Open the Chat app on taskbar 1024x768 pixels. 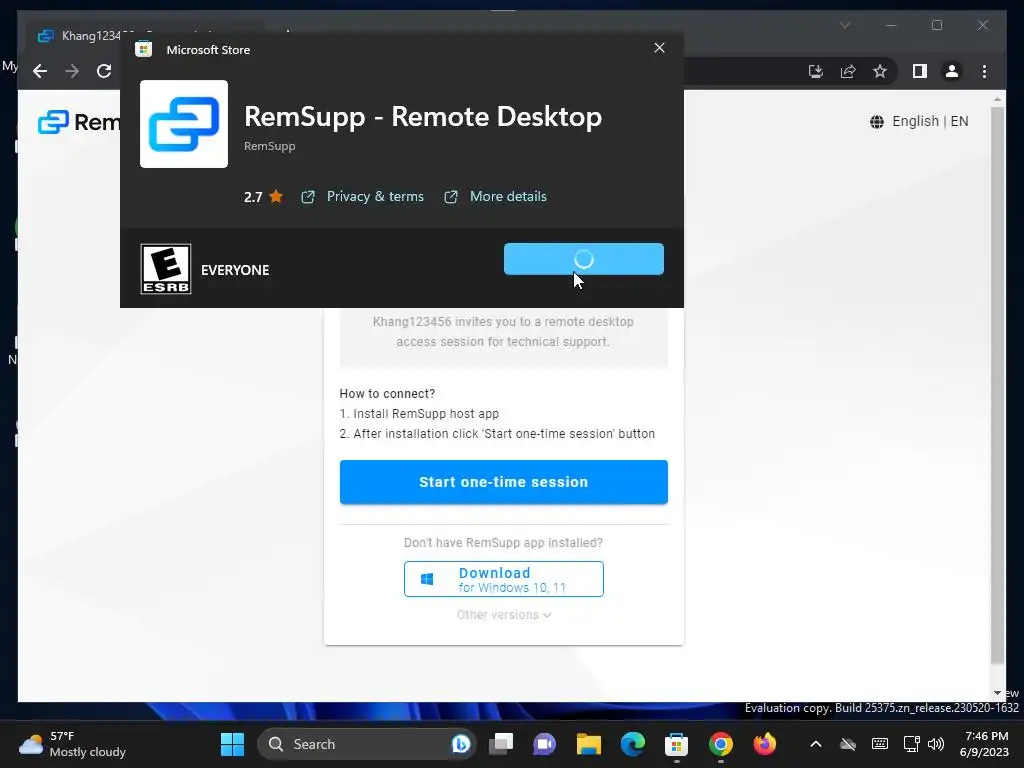pos(545,744)
